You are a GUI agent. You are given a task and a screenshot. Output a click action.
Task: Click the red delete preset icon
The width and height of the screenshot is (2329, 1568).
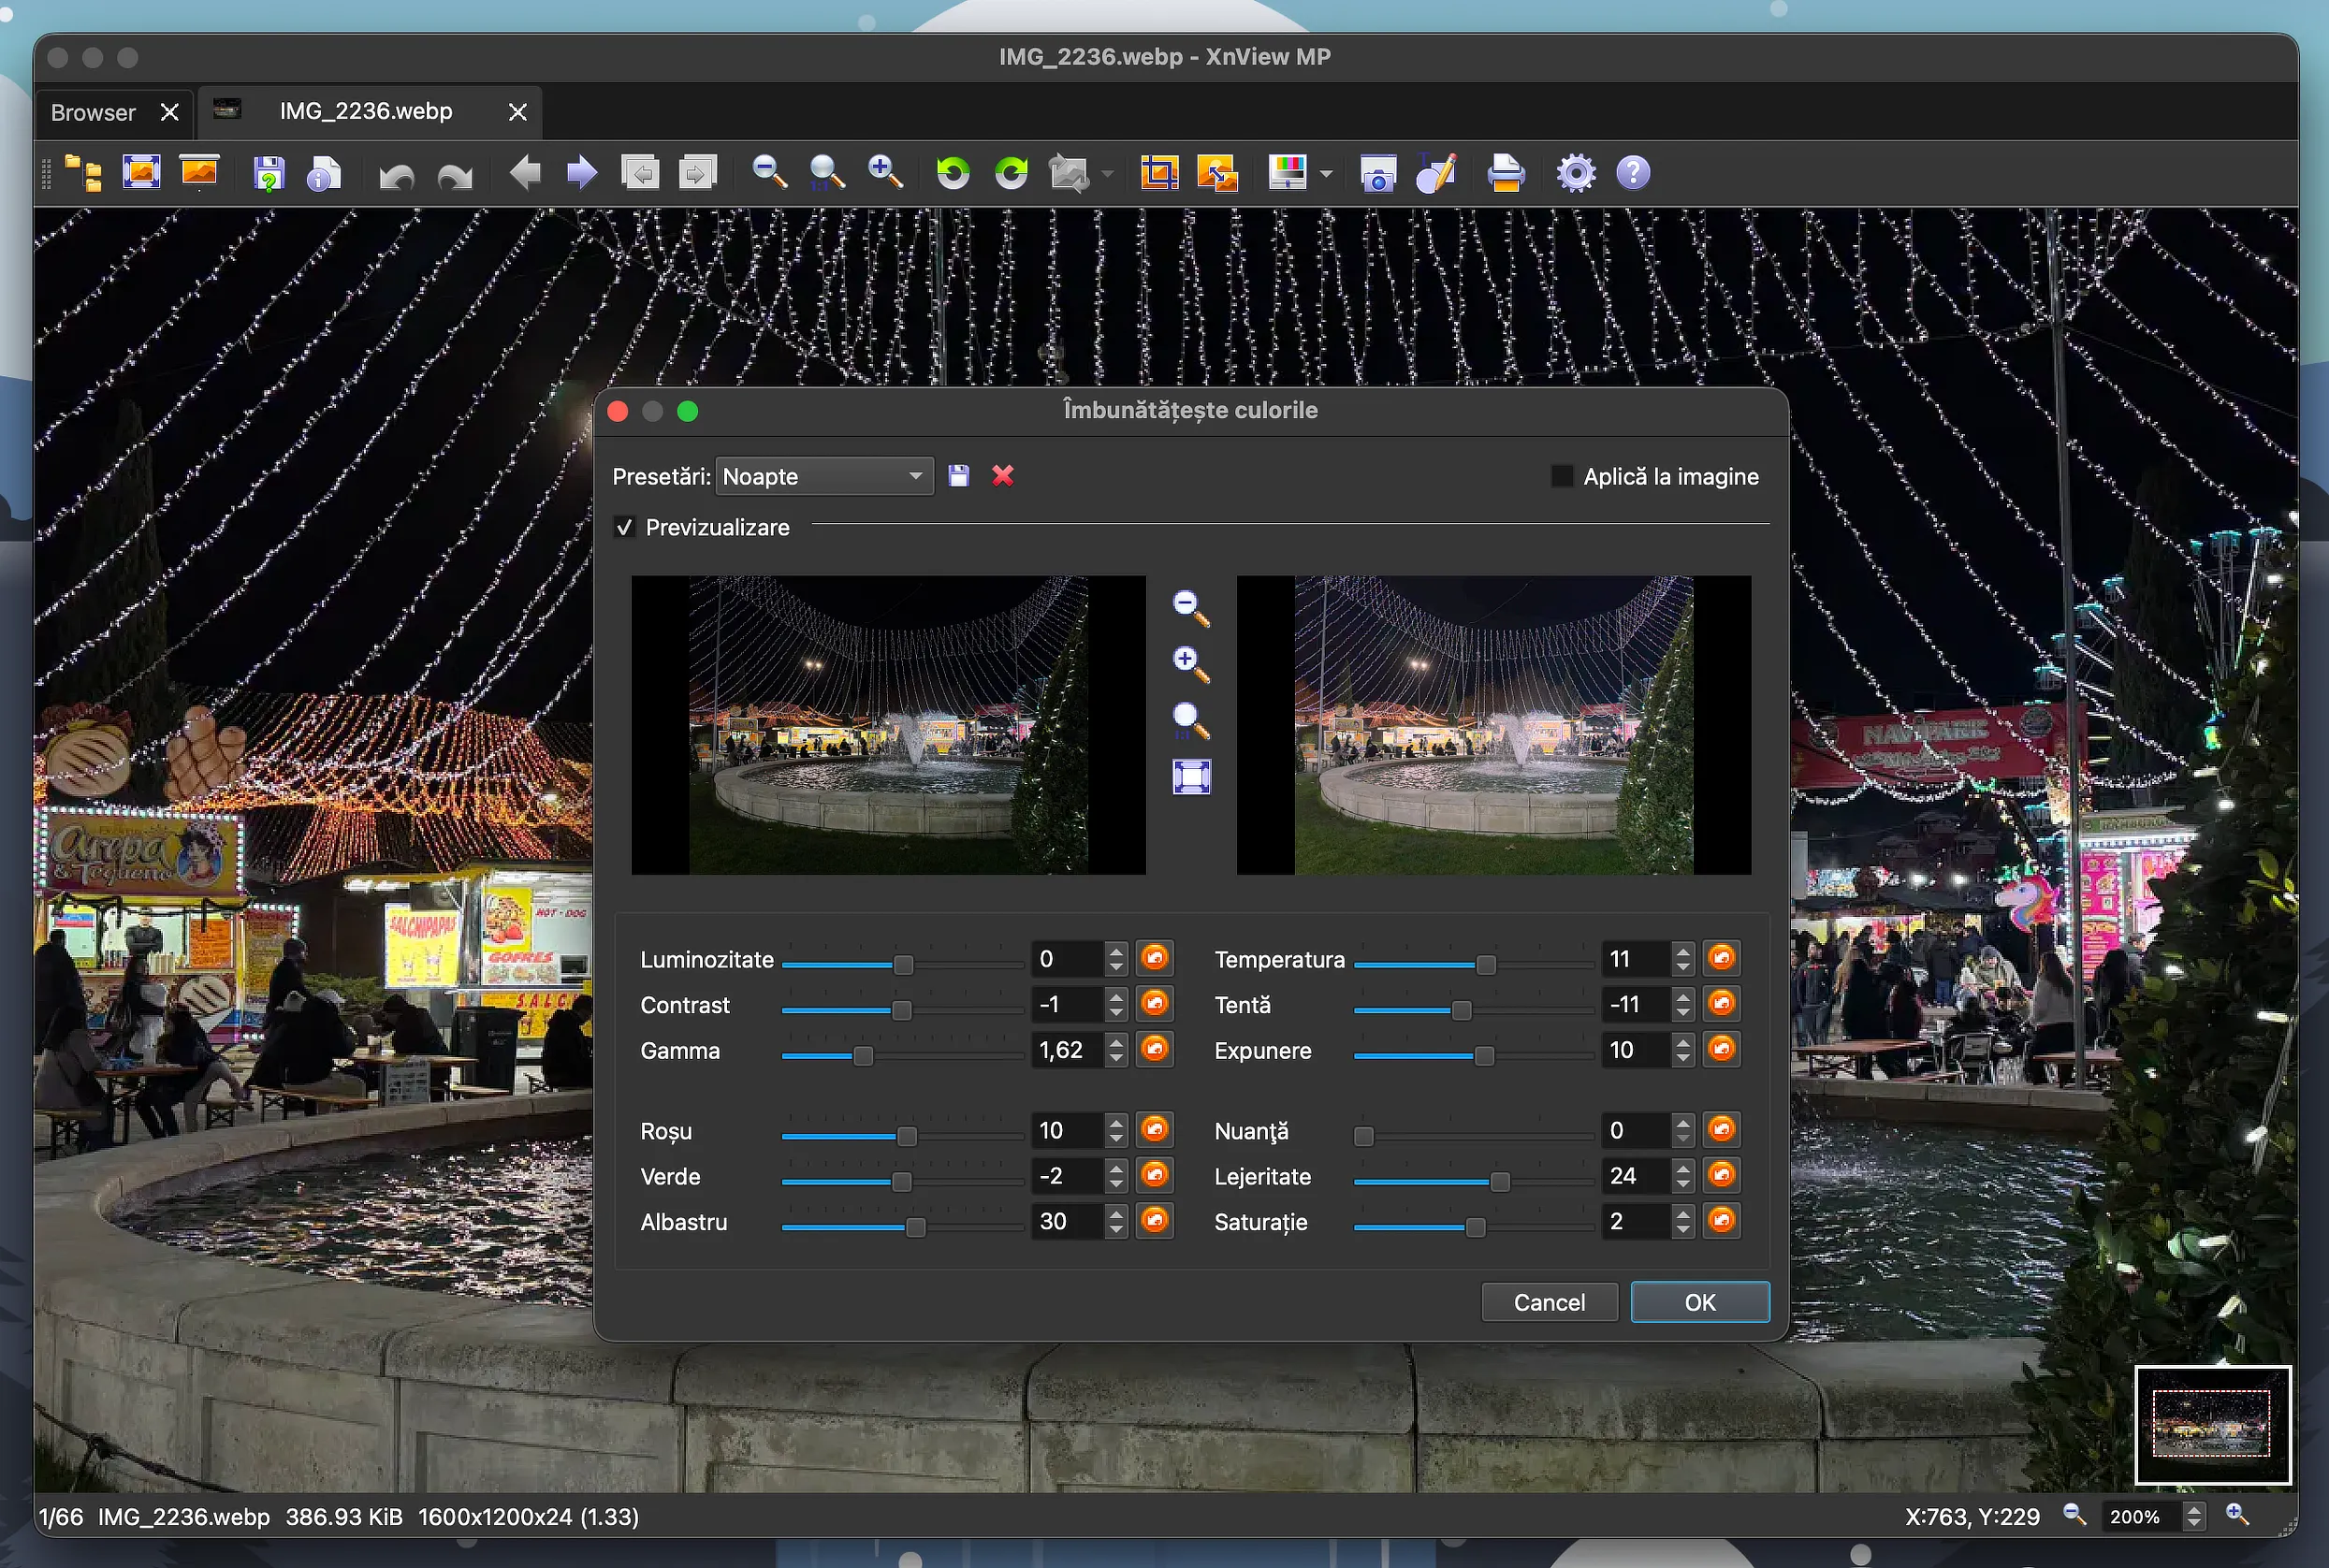tap(1002, 476)
